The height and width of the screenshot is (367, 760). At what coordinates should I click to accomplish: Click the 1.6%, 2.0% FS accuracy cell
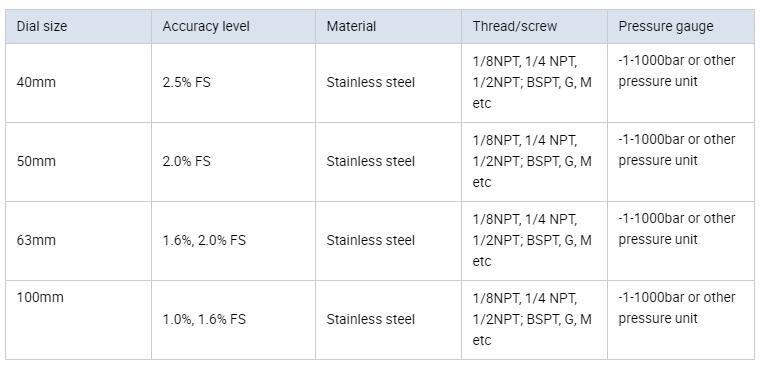pyautogui.click(x=233, y=241)
